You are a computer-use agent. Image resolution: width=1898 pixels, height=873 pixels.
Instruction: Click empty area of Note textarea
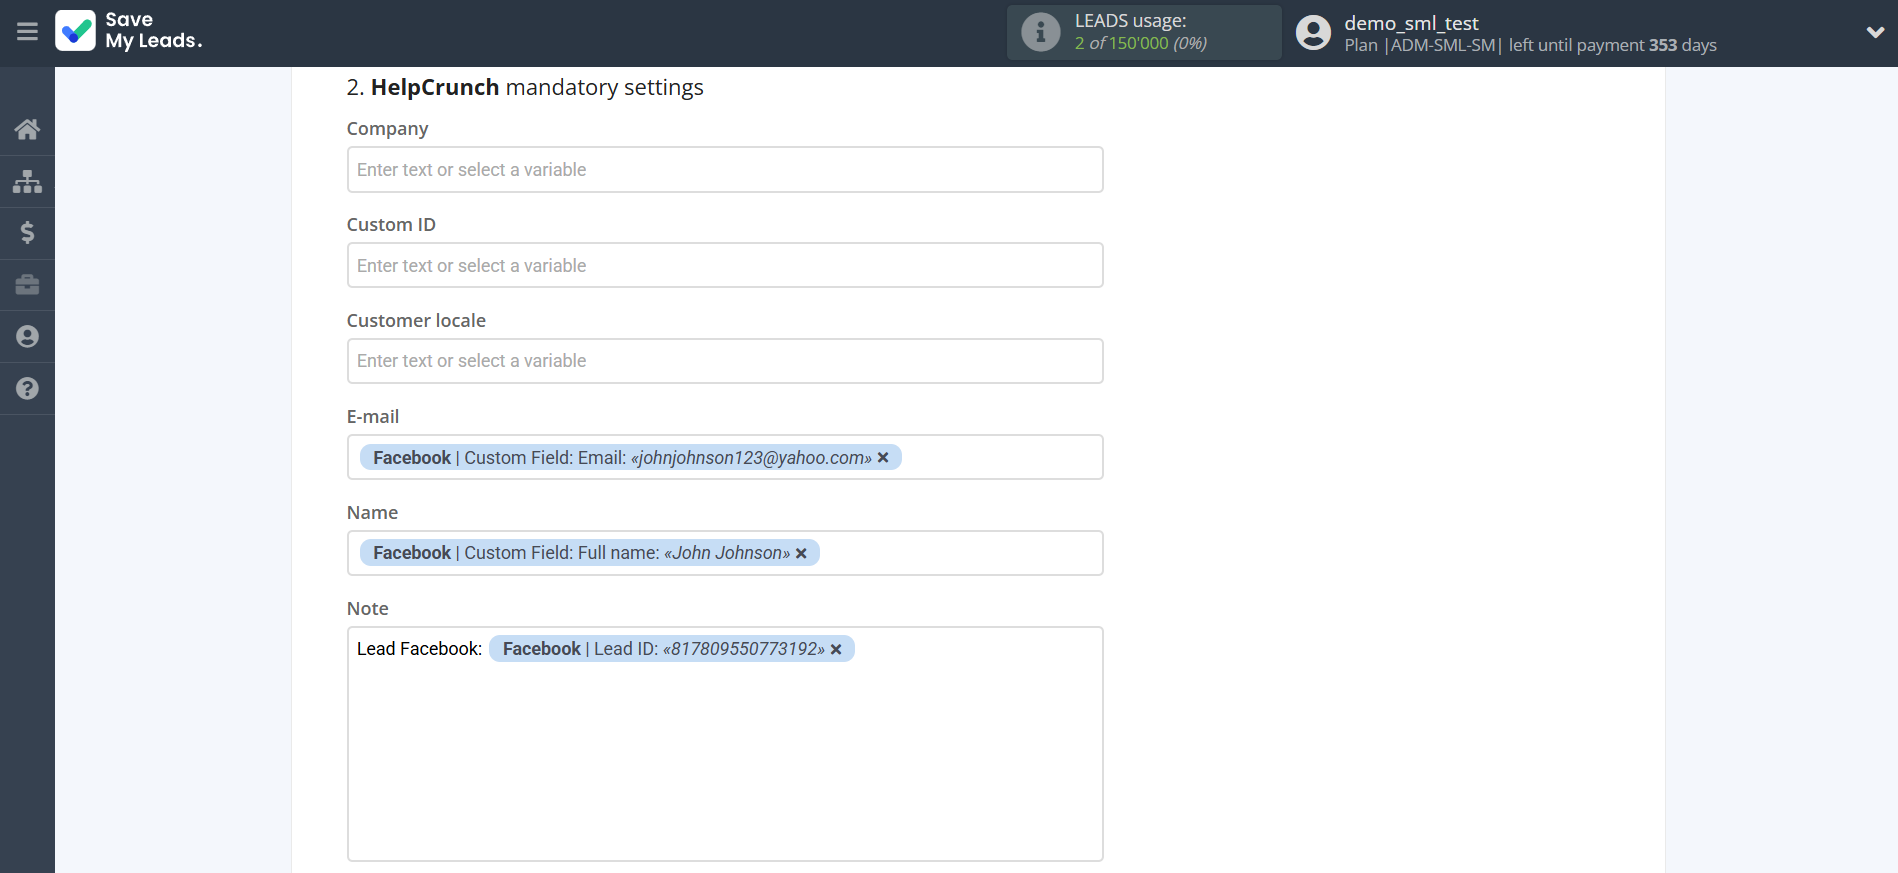(724, 770)
